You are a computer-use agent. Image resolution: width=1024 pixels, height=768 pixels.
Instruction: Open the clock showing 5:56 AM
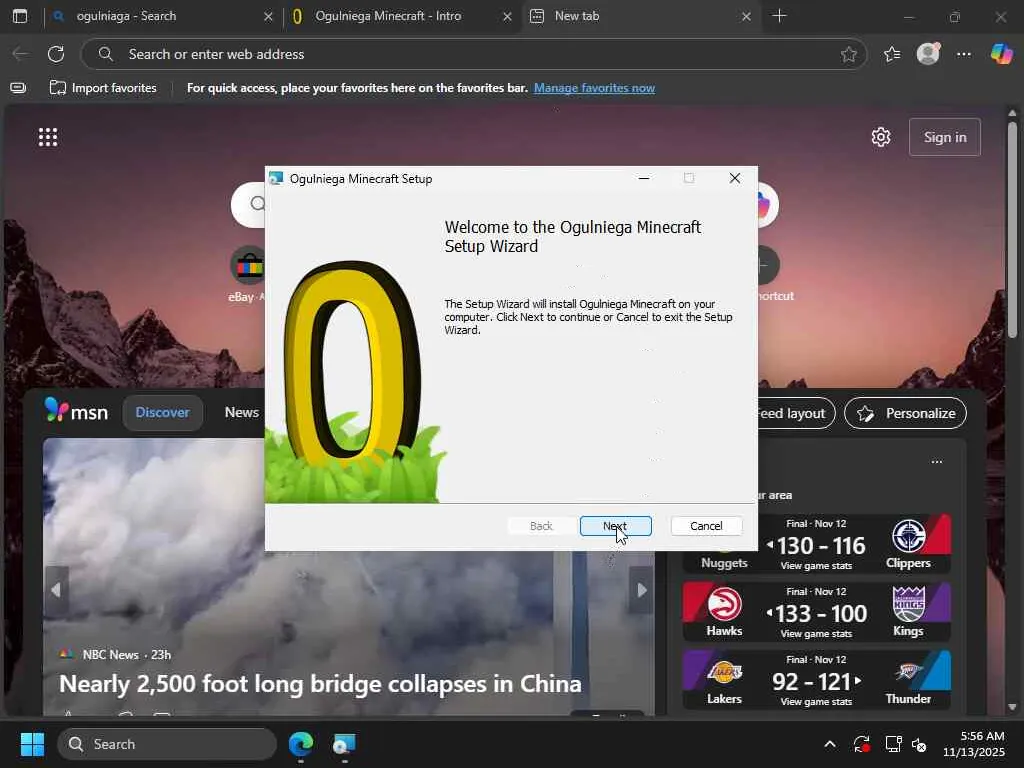(x=974, y=744)
